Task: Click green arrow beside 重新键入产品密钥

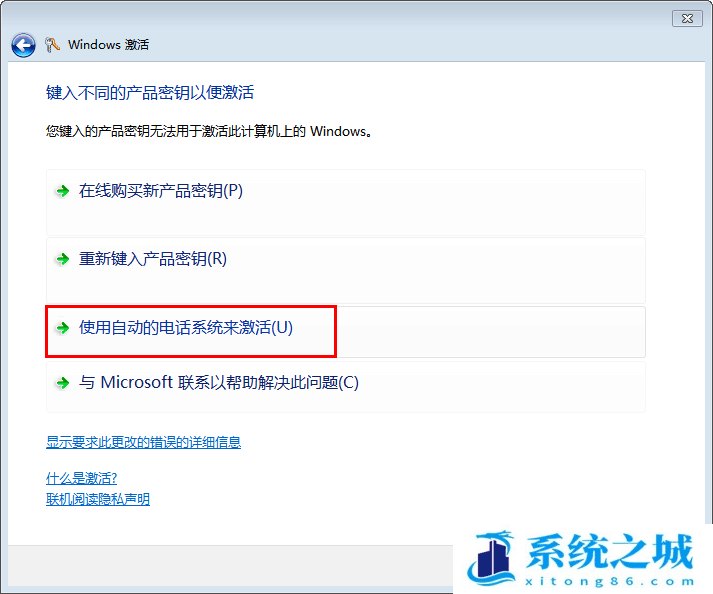Action: click(62, 259)
